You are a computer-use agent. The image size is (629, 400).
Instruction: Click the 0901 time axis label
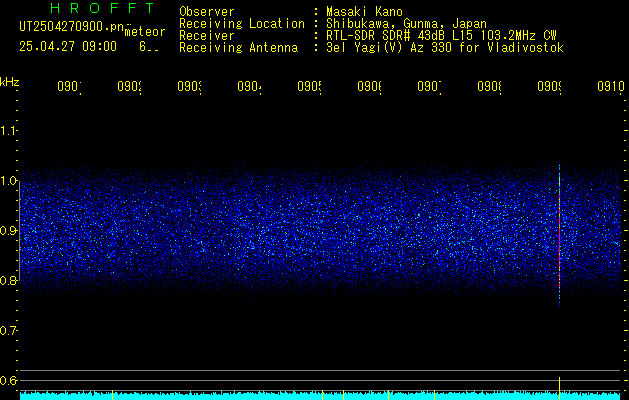pos(69,86)
